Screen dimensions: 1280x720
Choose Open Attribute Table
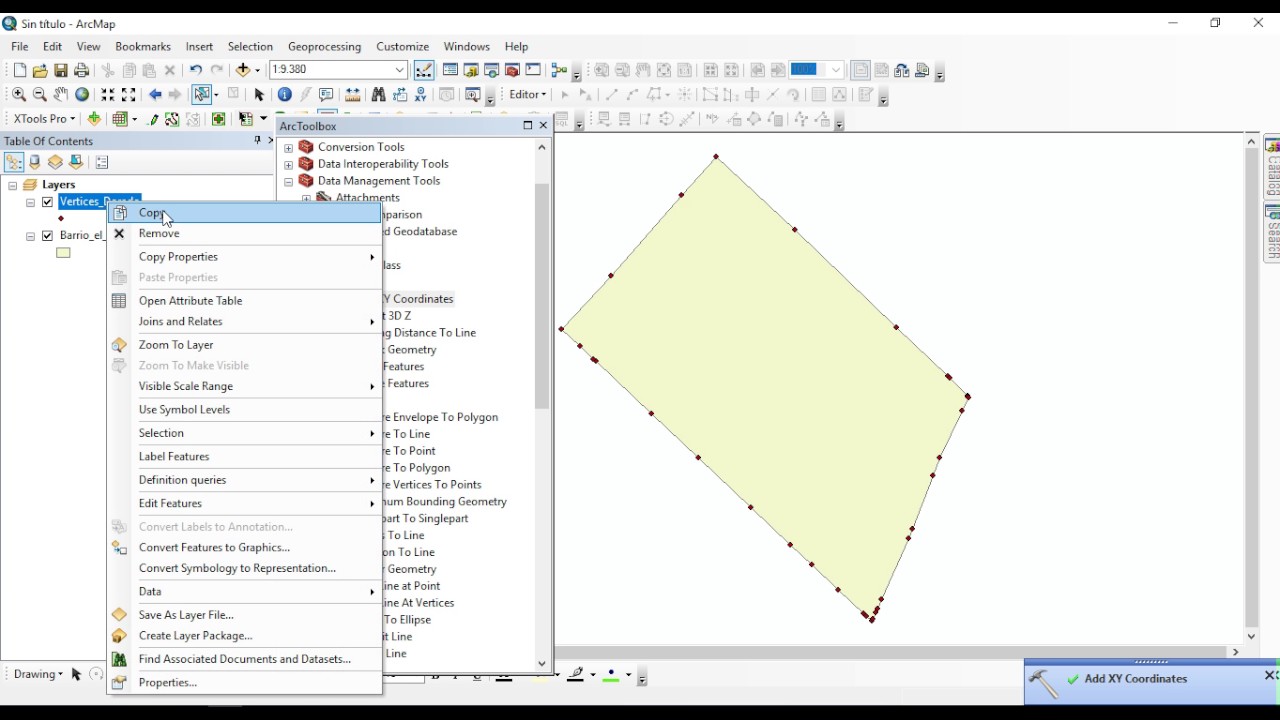(244, 301)
